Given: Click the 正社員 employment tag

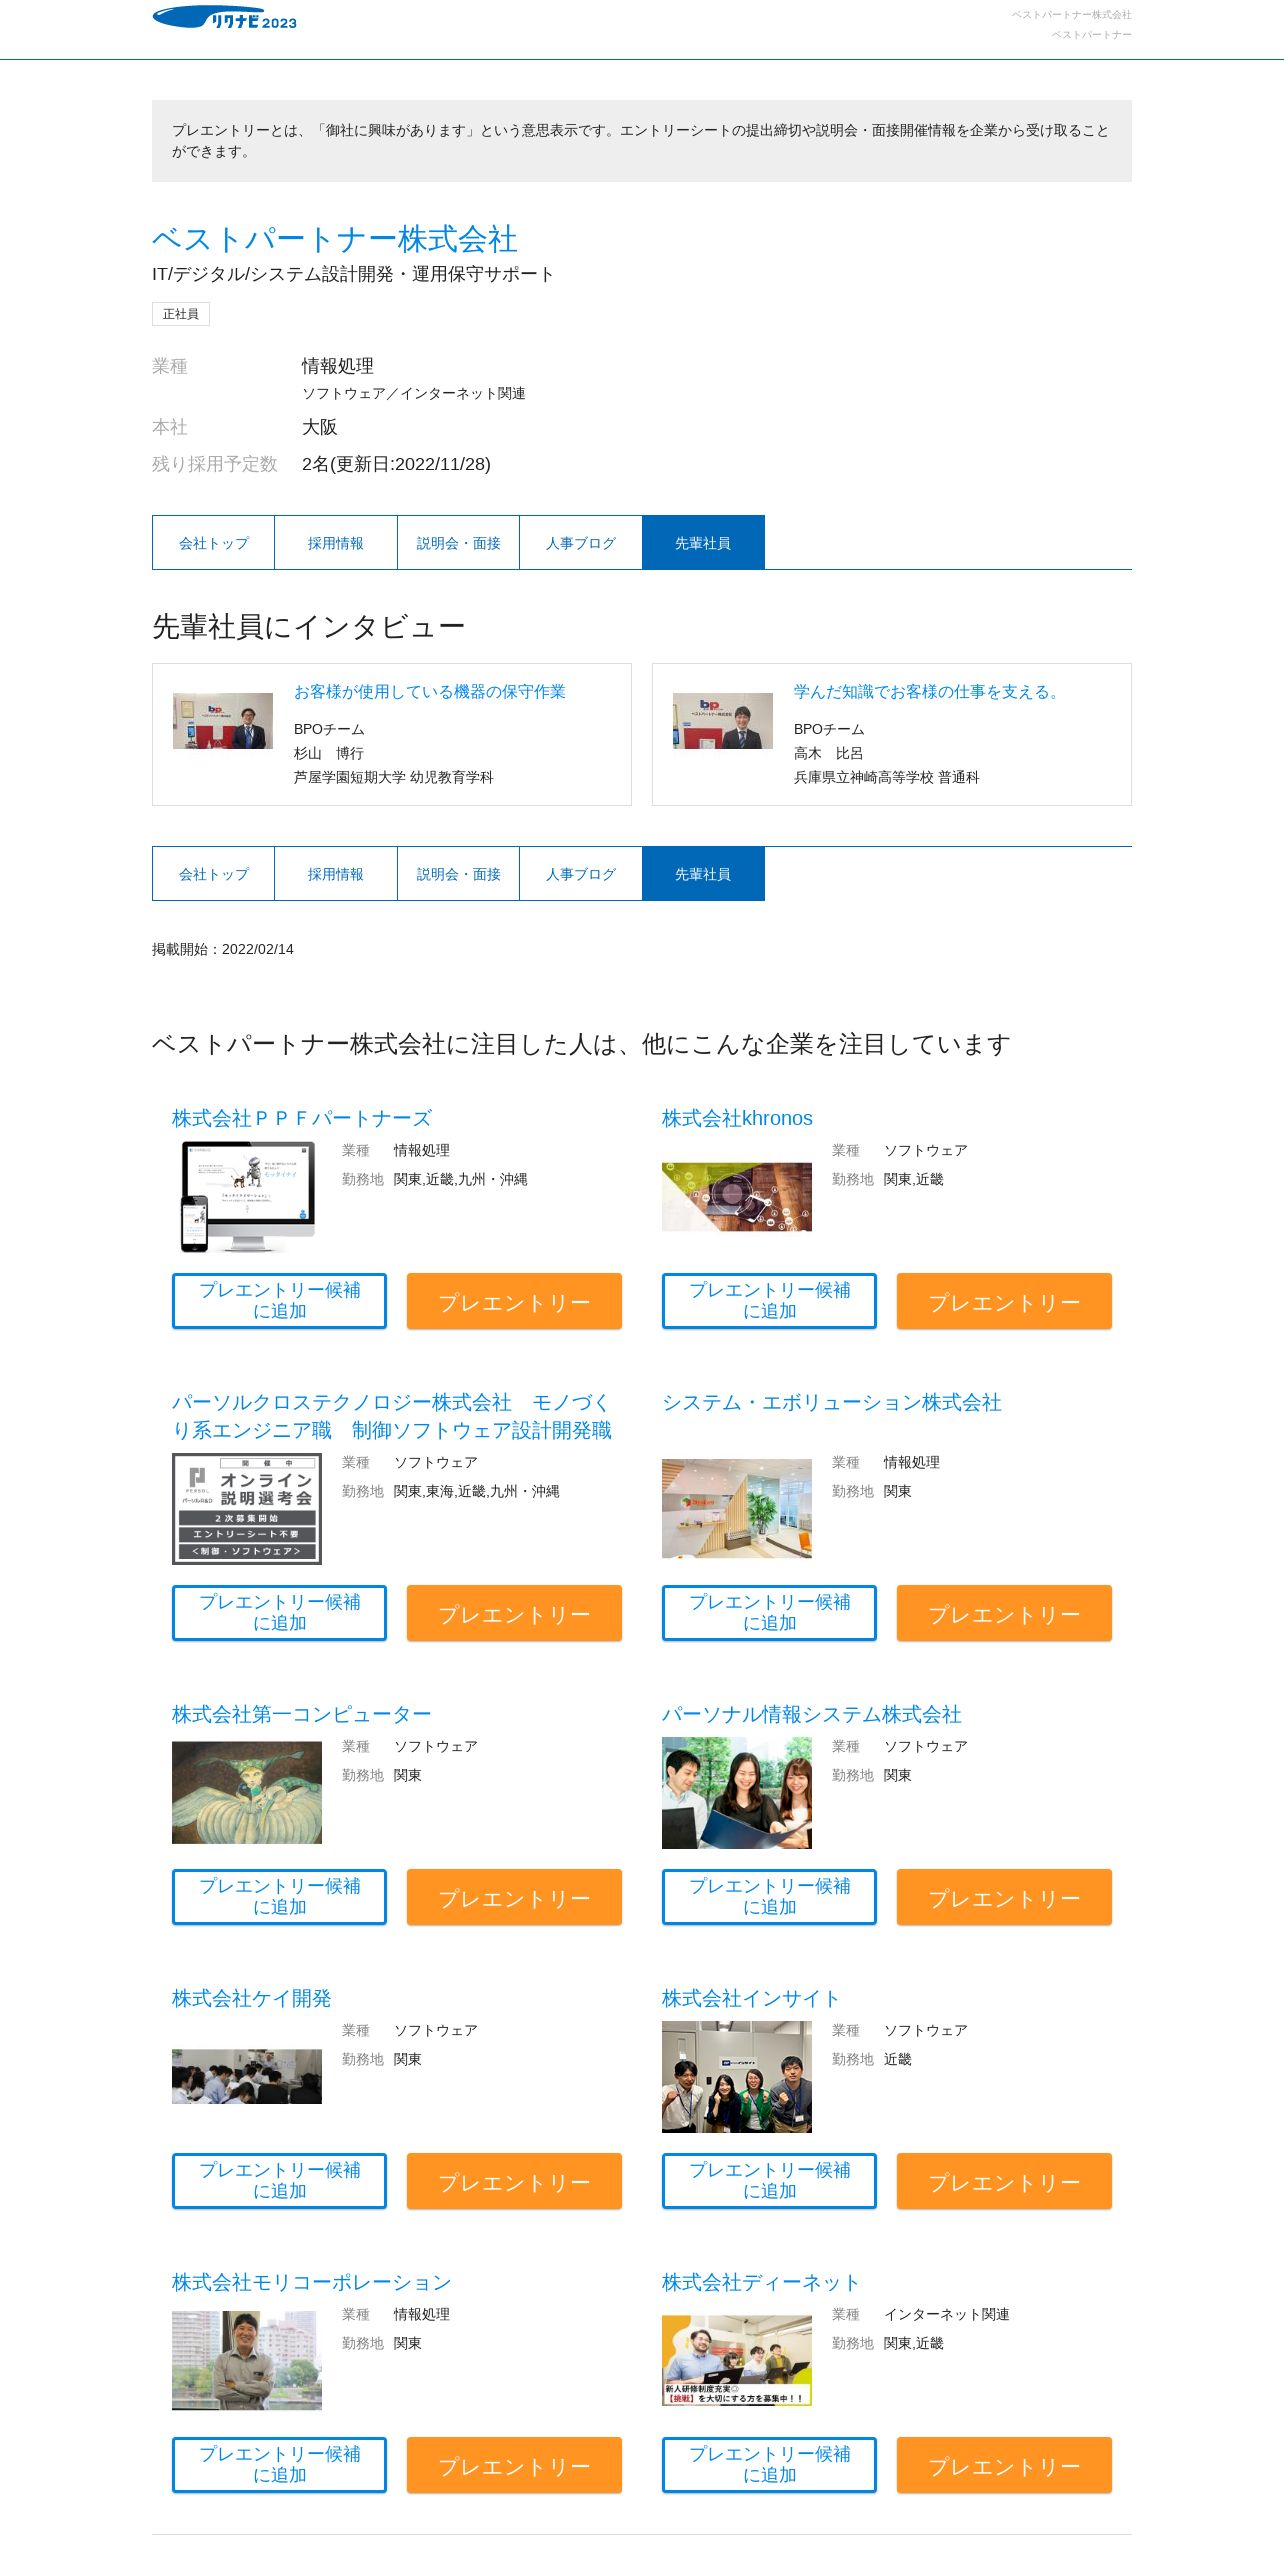Looking at the screenshot, I should 181,314.
